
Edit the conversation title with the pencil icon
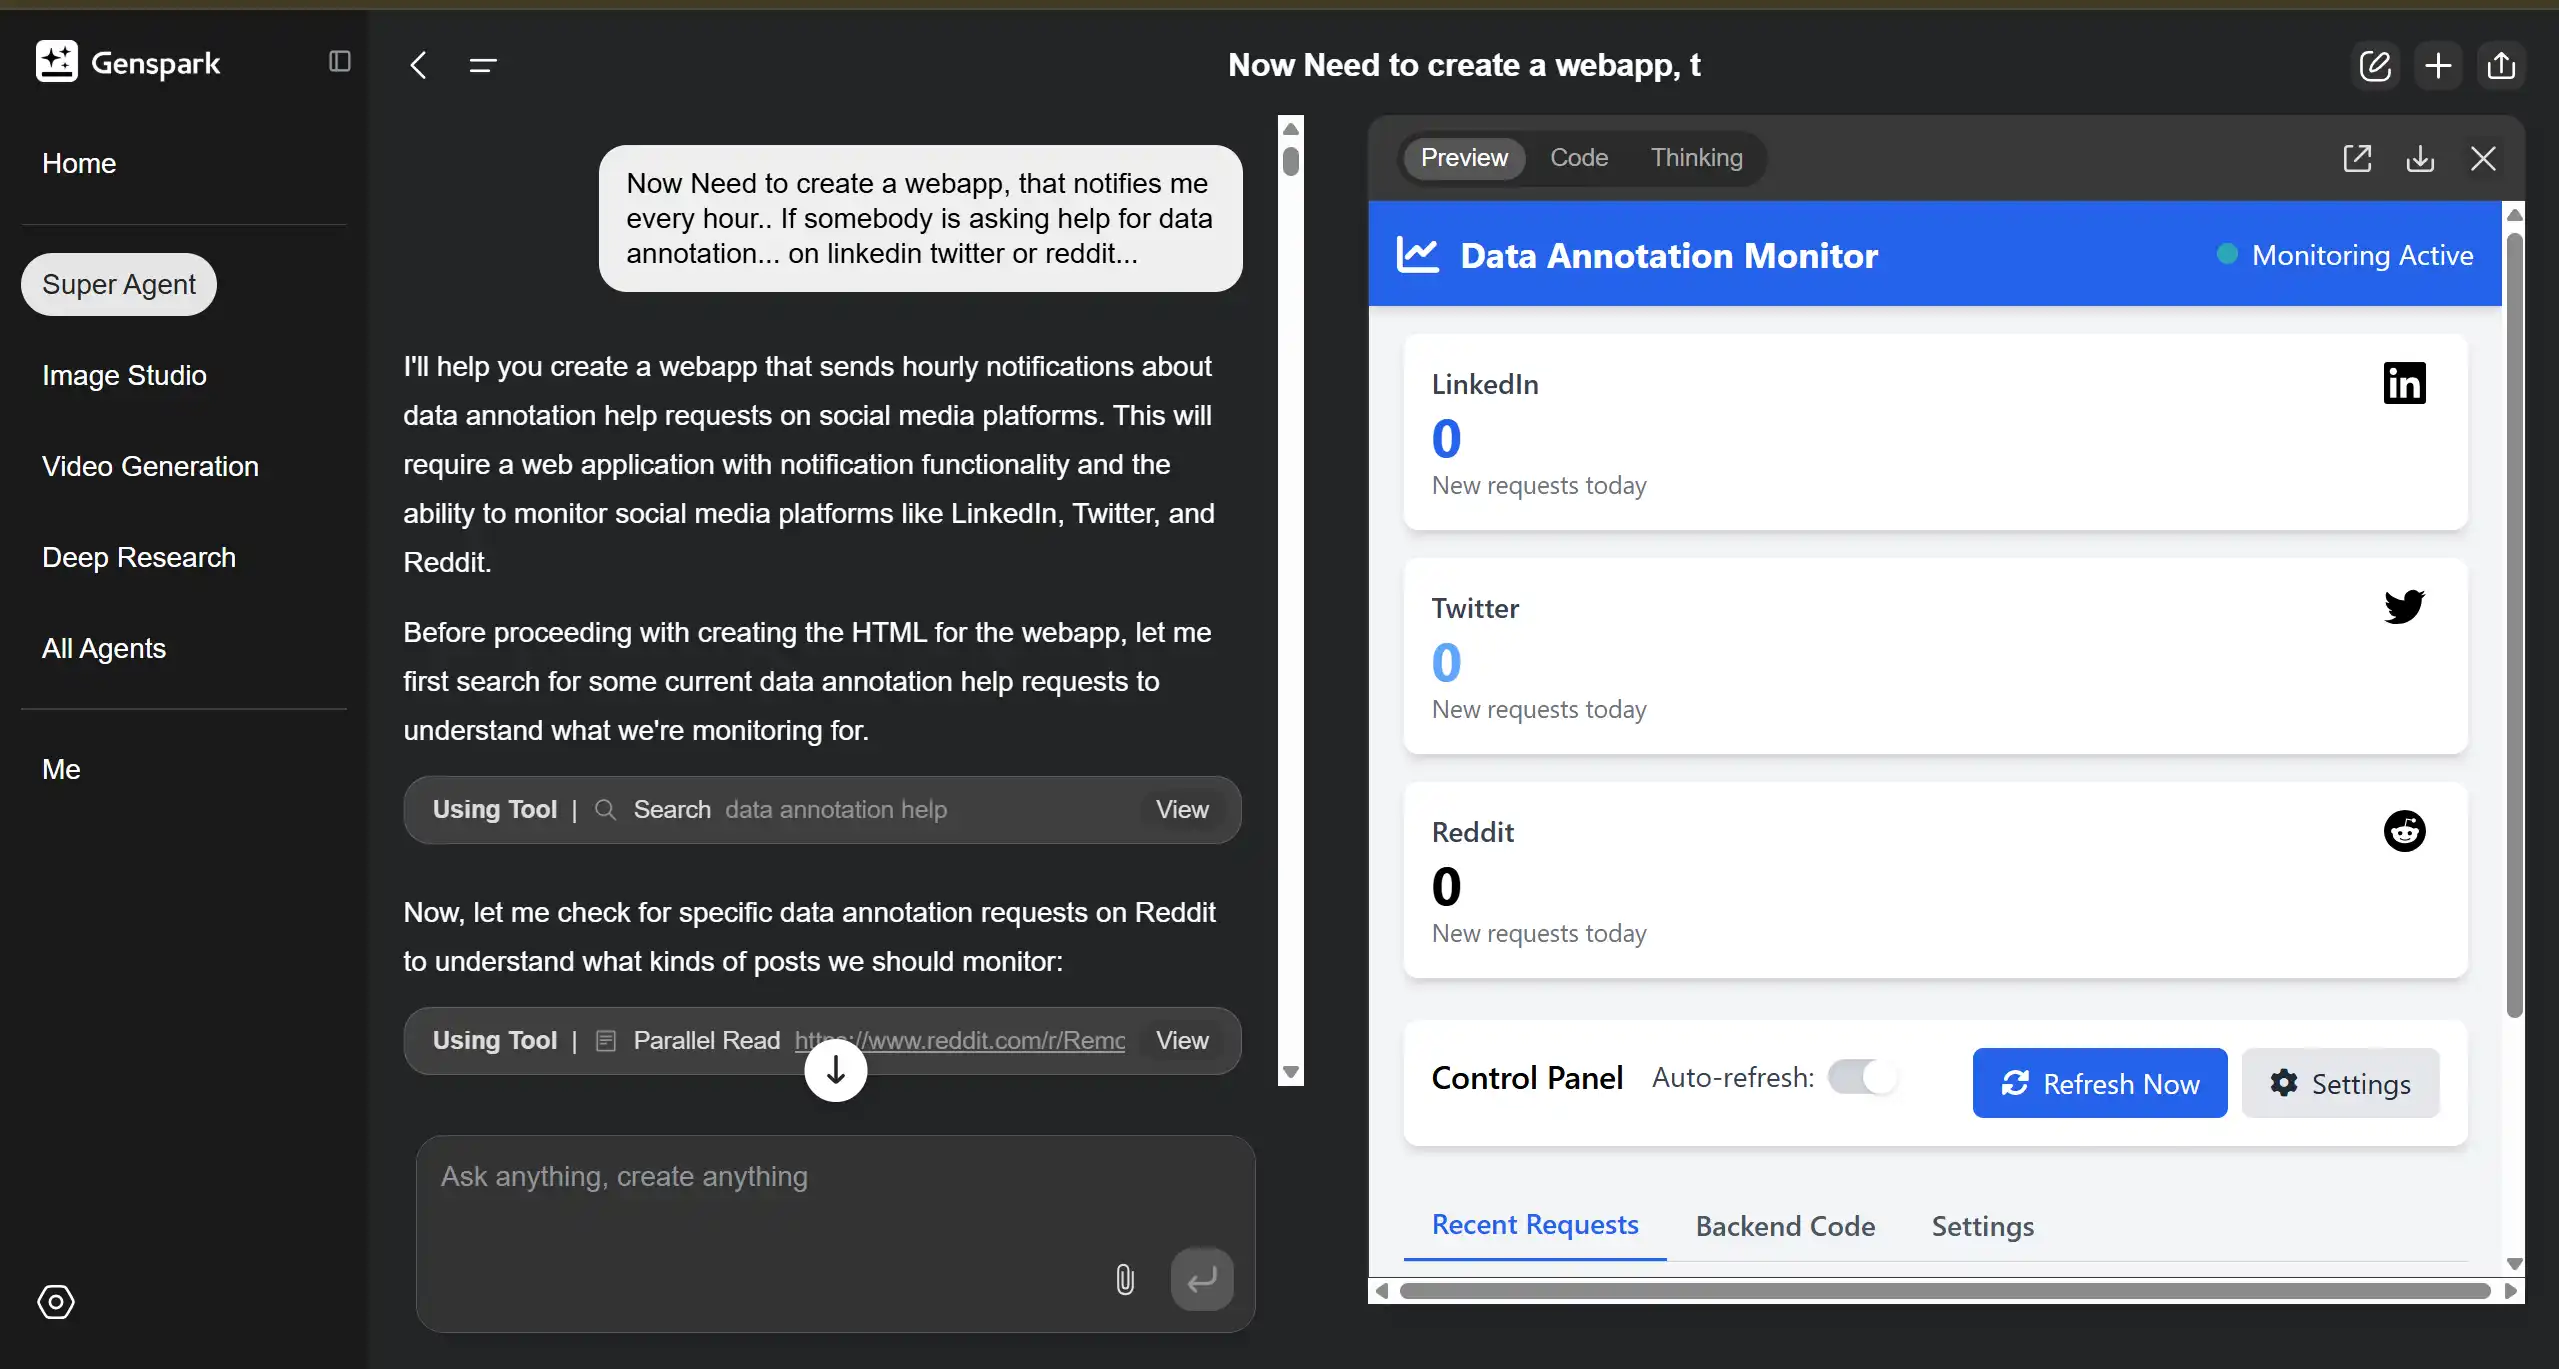pos(2375,64)
